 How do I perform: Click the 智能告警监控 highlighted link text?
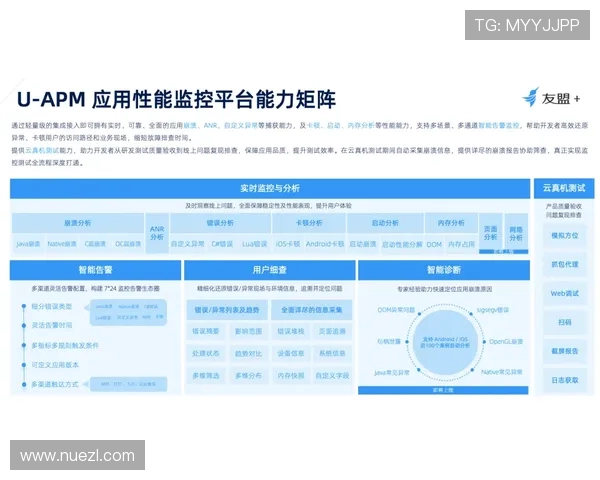pyautogui.click(x=499, y=126)
